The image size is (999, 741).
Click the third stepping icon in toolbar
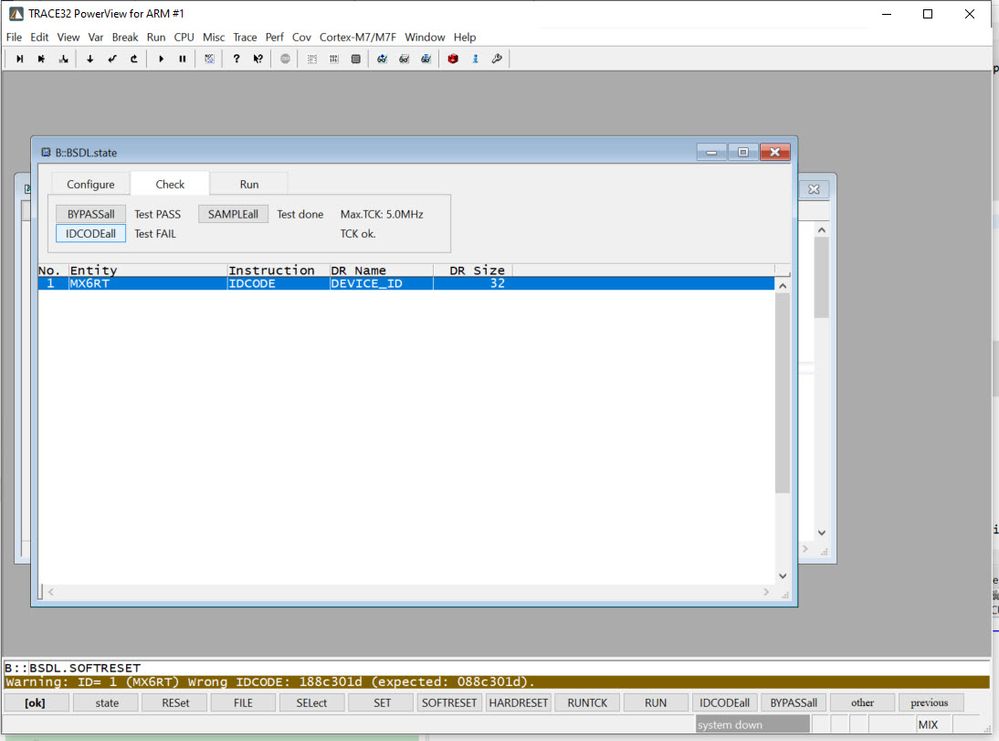(63, 59)
